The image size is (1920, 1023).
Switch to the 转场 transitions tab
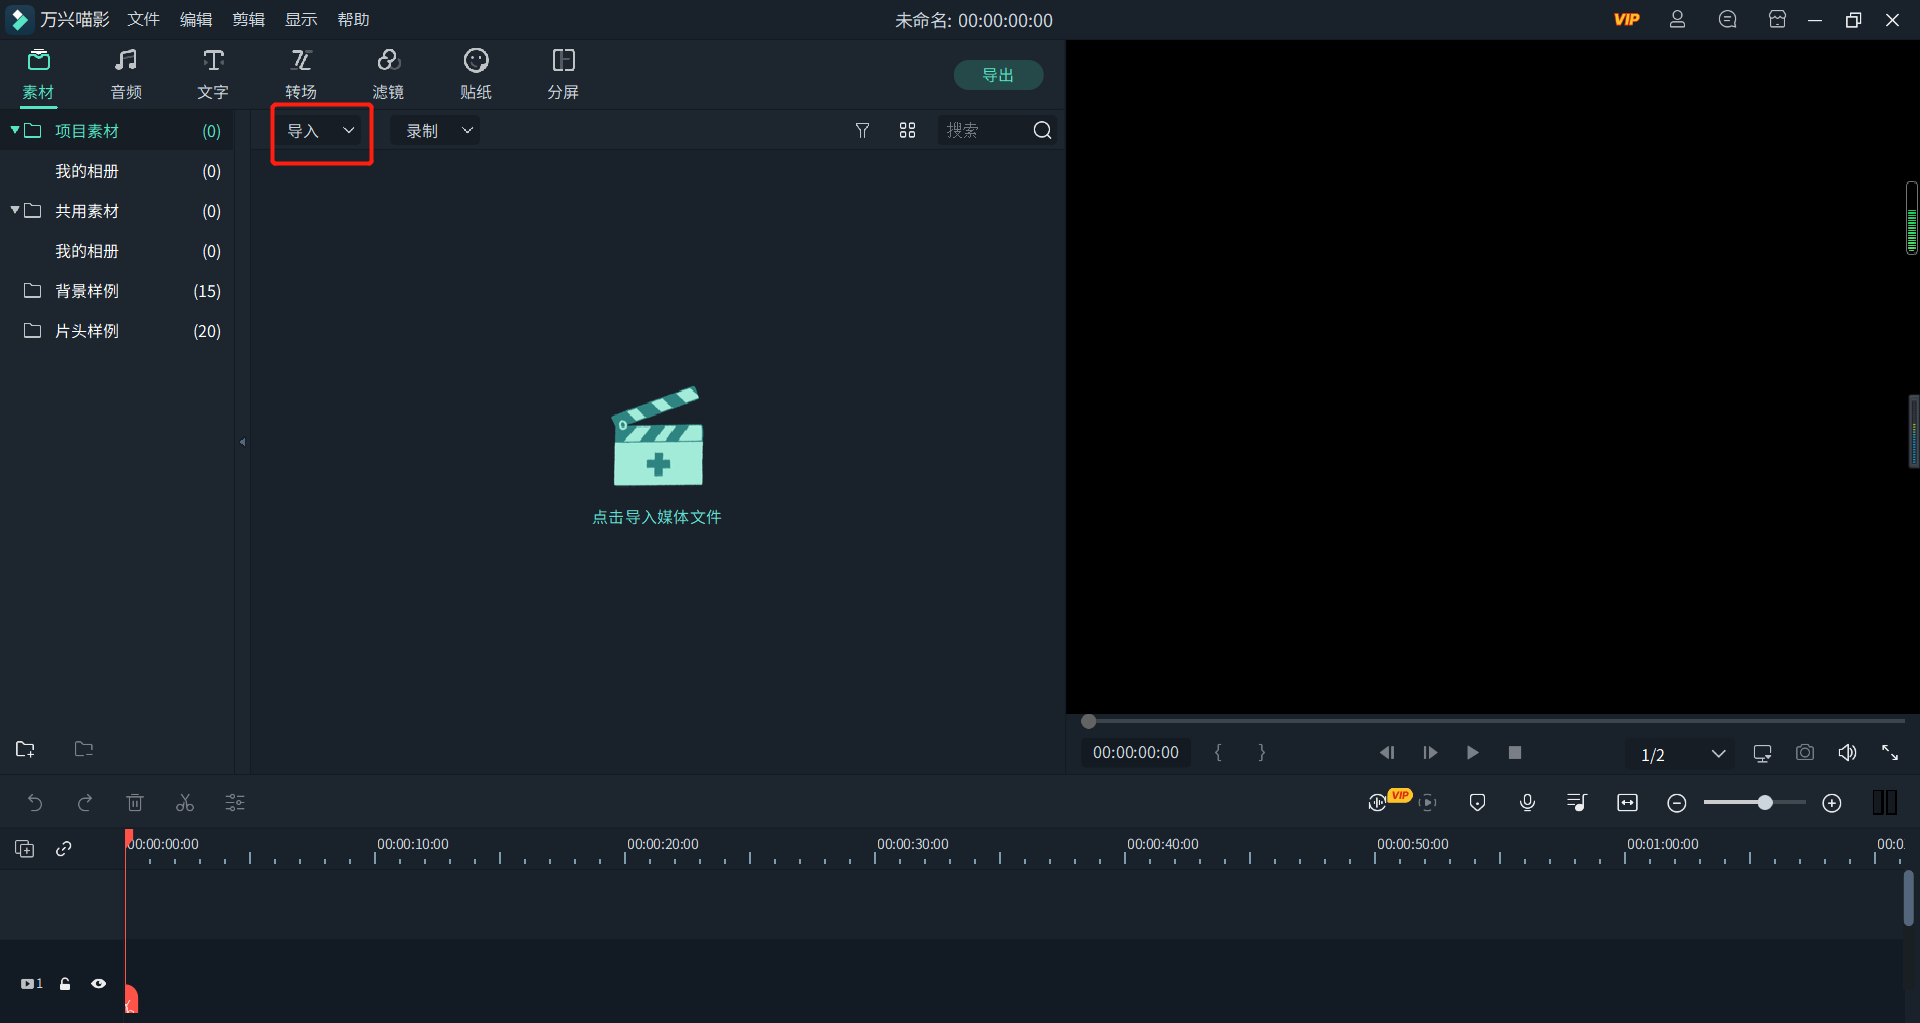[301, 74]
